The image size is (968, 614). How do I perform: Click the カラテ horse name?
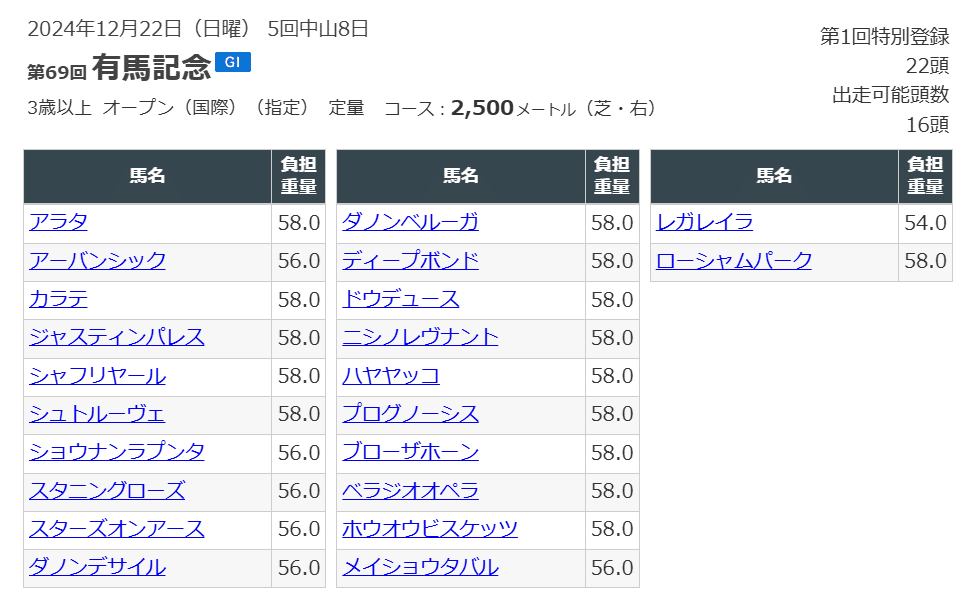point(59,299)
